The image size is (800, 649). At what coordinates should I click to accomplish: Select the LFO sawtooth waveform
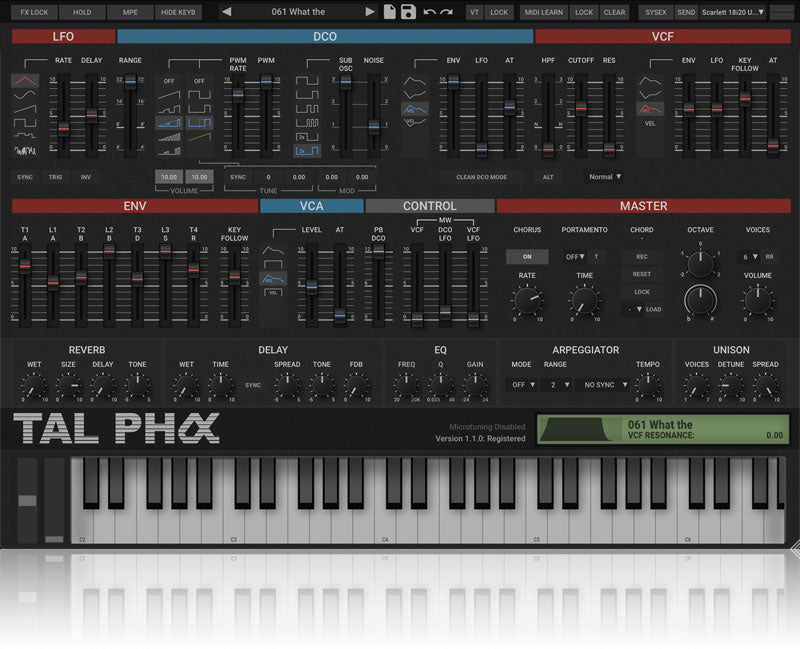click(25, 109)
